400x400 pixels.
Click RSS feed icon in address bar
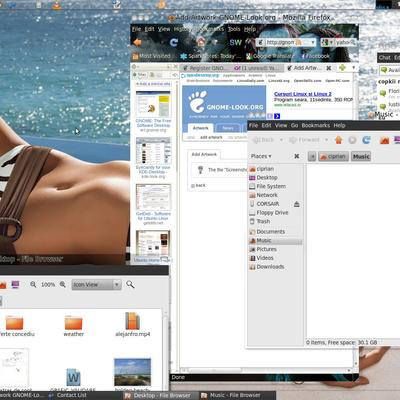(x=298, y=42)
